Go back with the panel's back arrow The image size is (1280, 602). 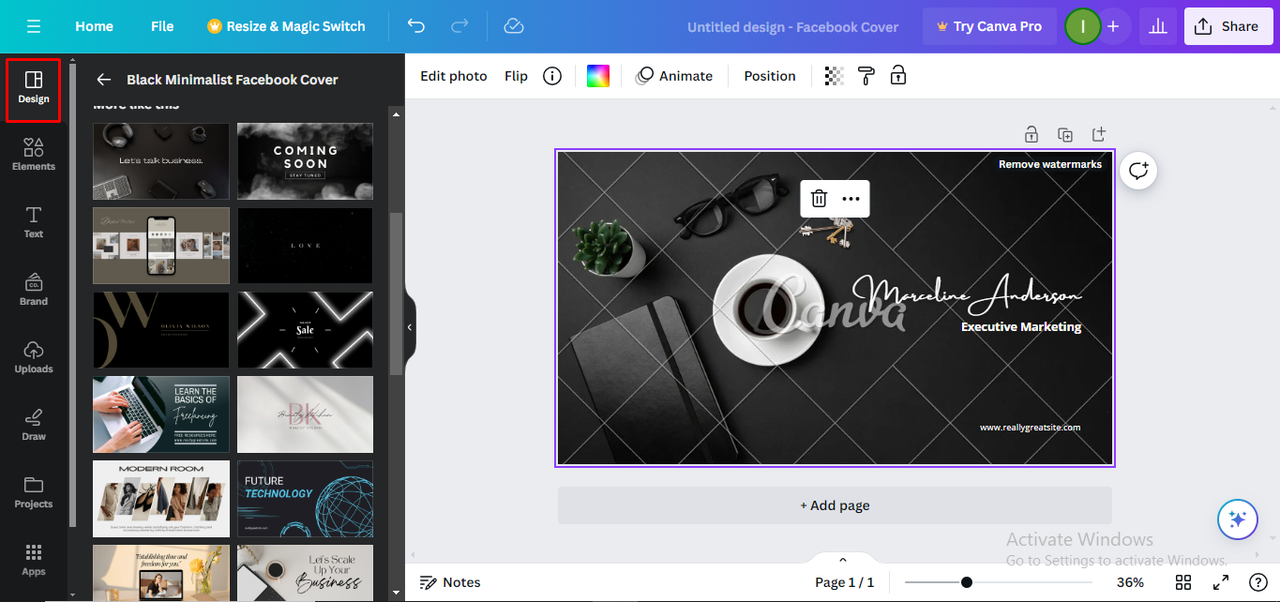pyautogui.click(x=104, y=80)
